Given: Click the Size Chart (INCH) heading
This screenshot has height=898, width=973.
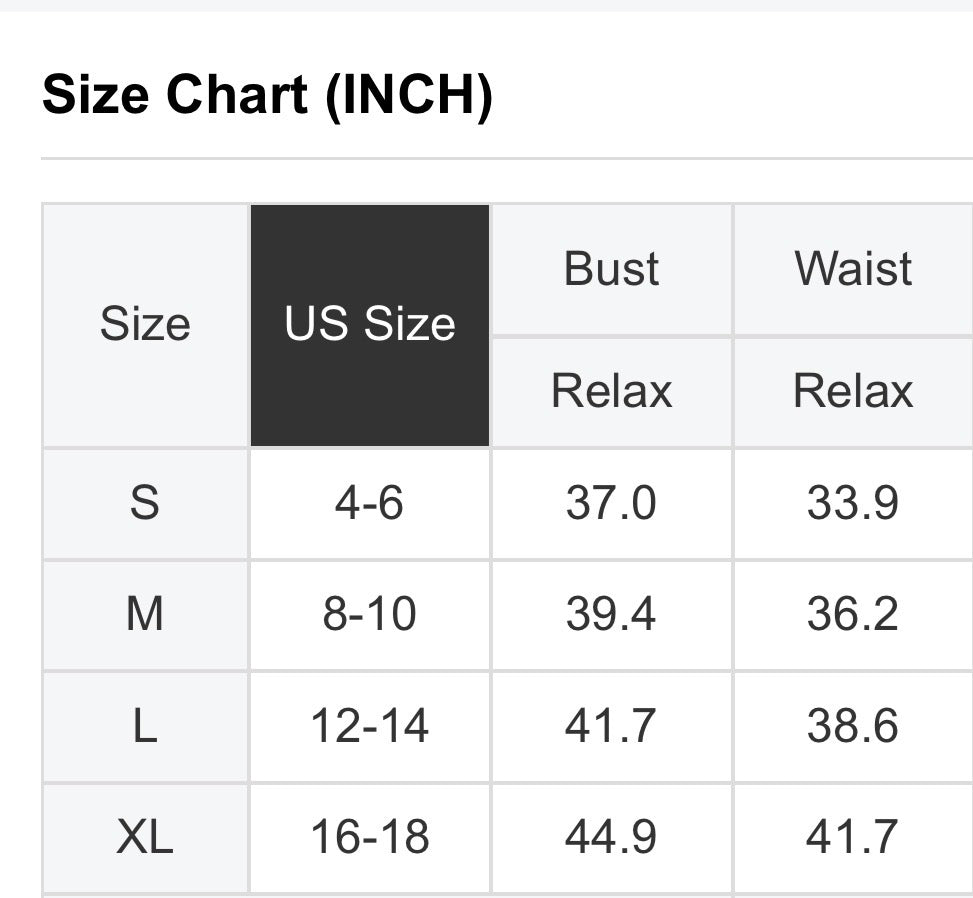Looking at the screenshot, I should click(267, 96).
